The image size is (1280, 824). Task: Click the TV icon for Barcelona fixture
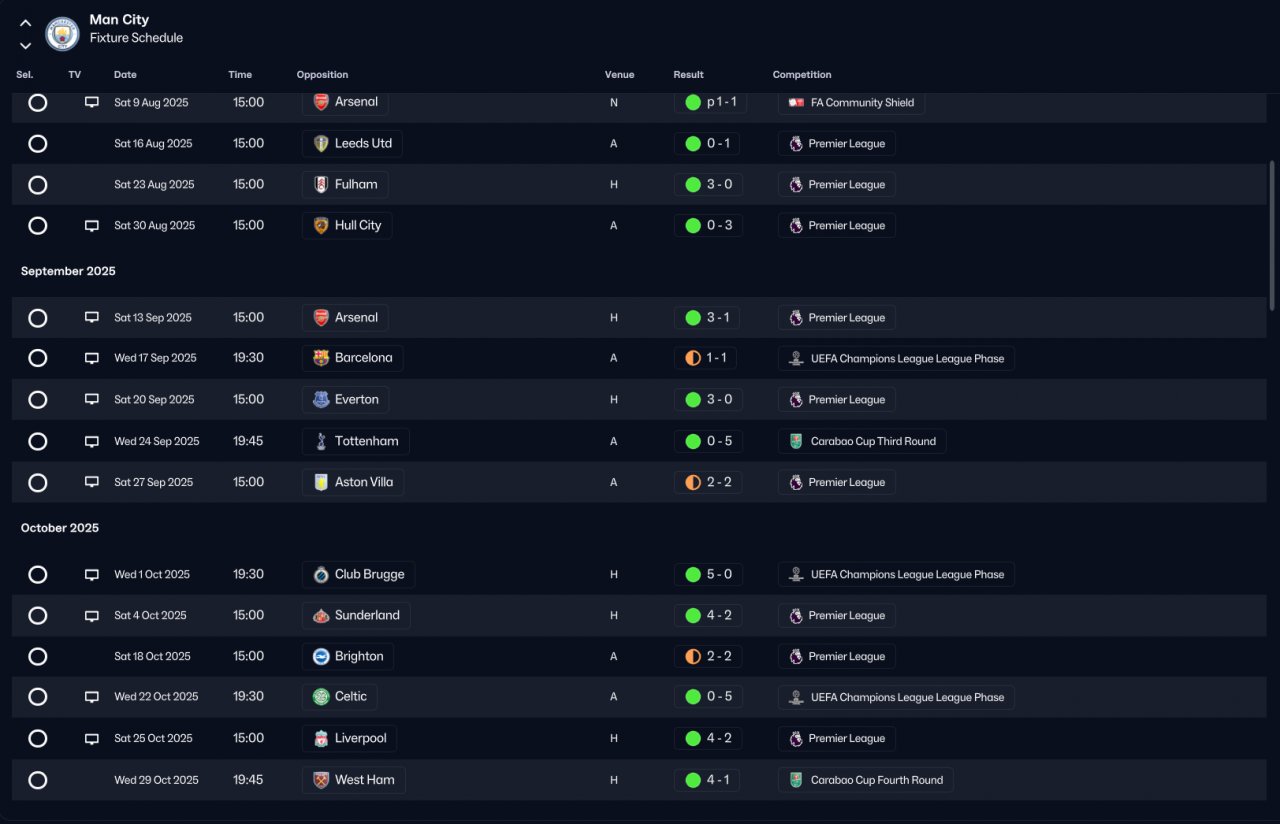pyautogui.click(x=92, y=358)
